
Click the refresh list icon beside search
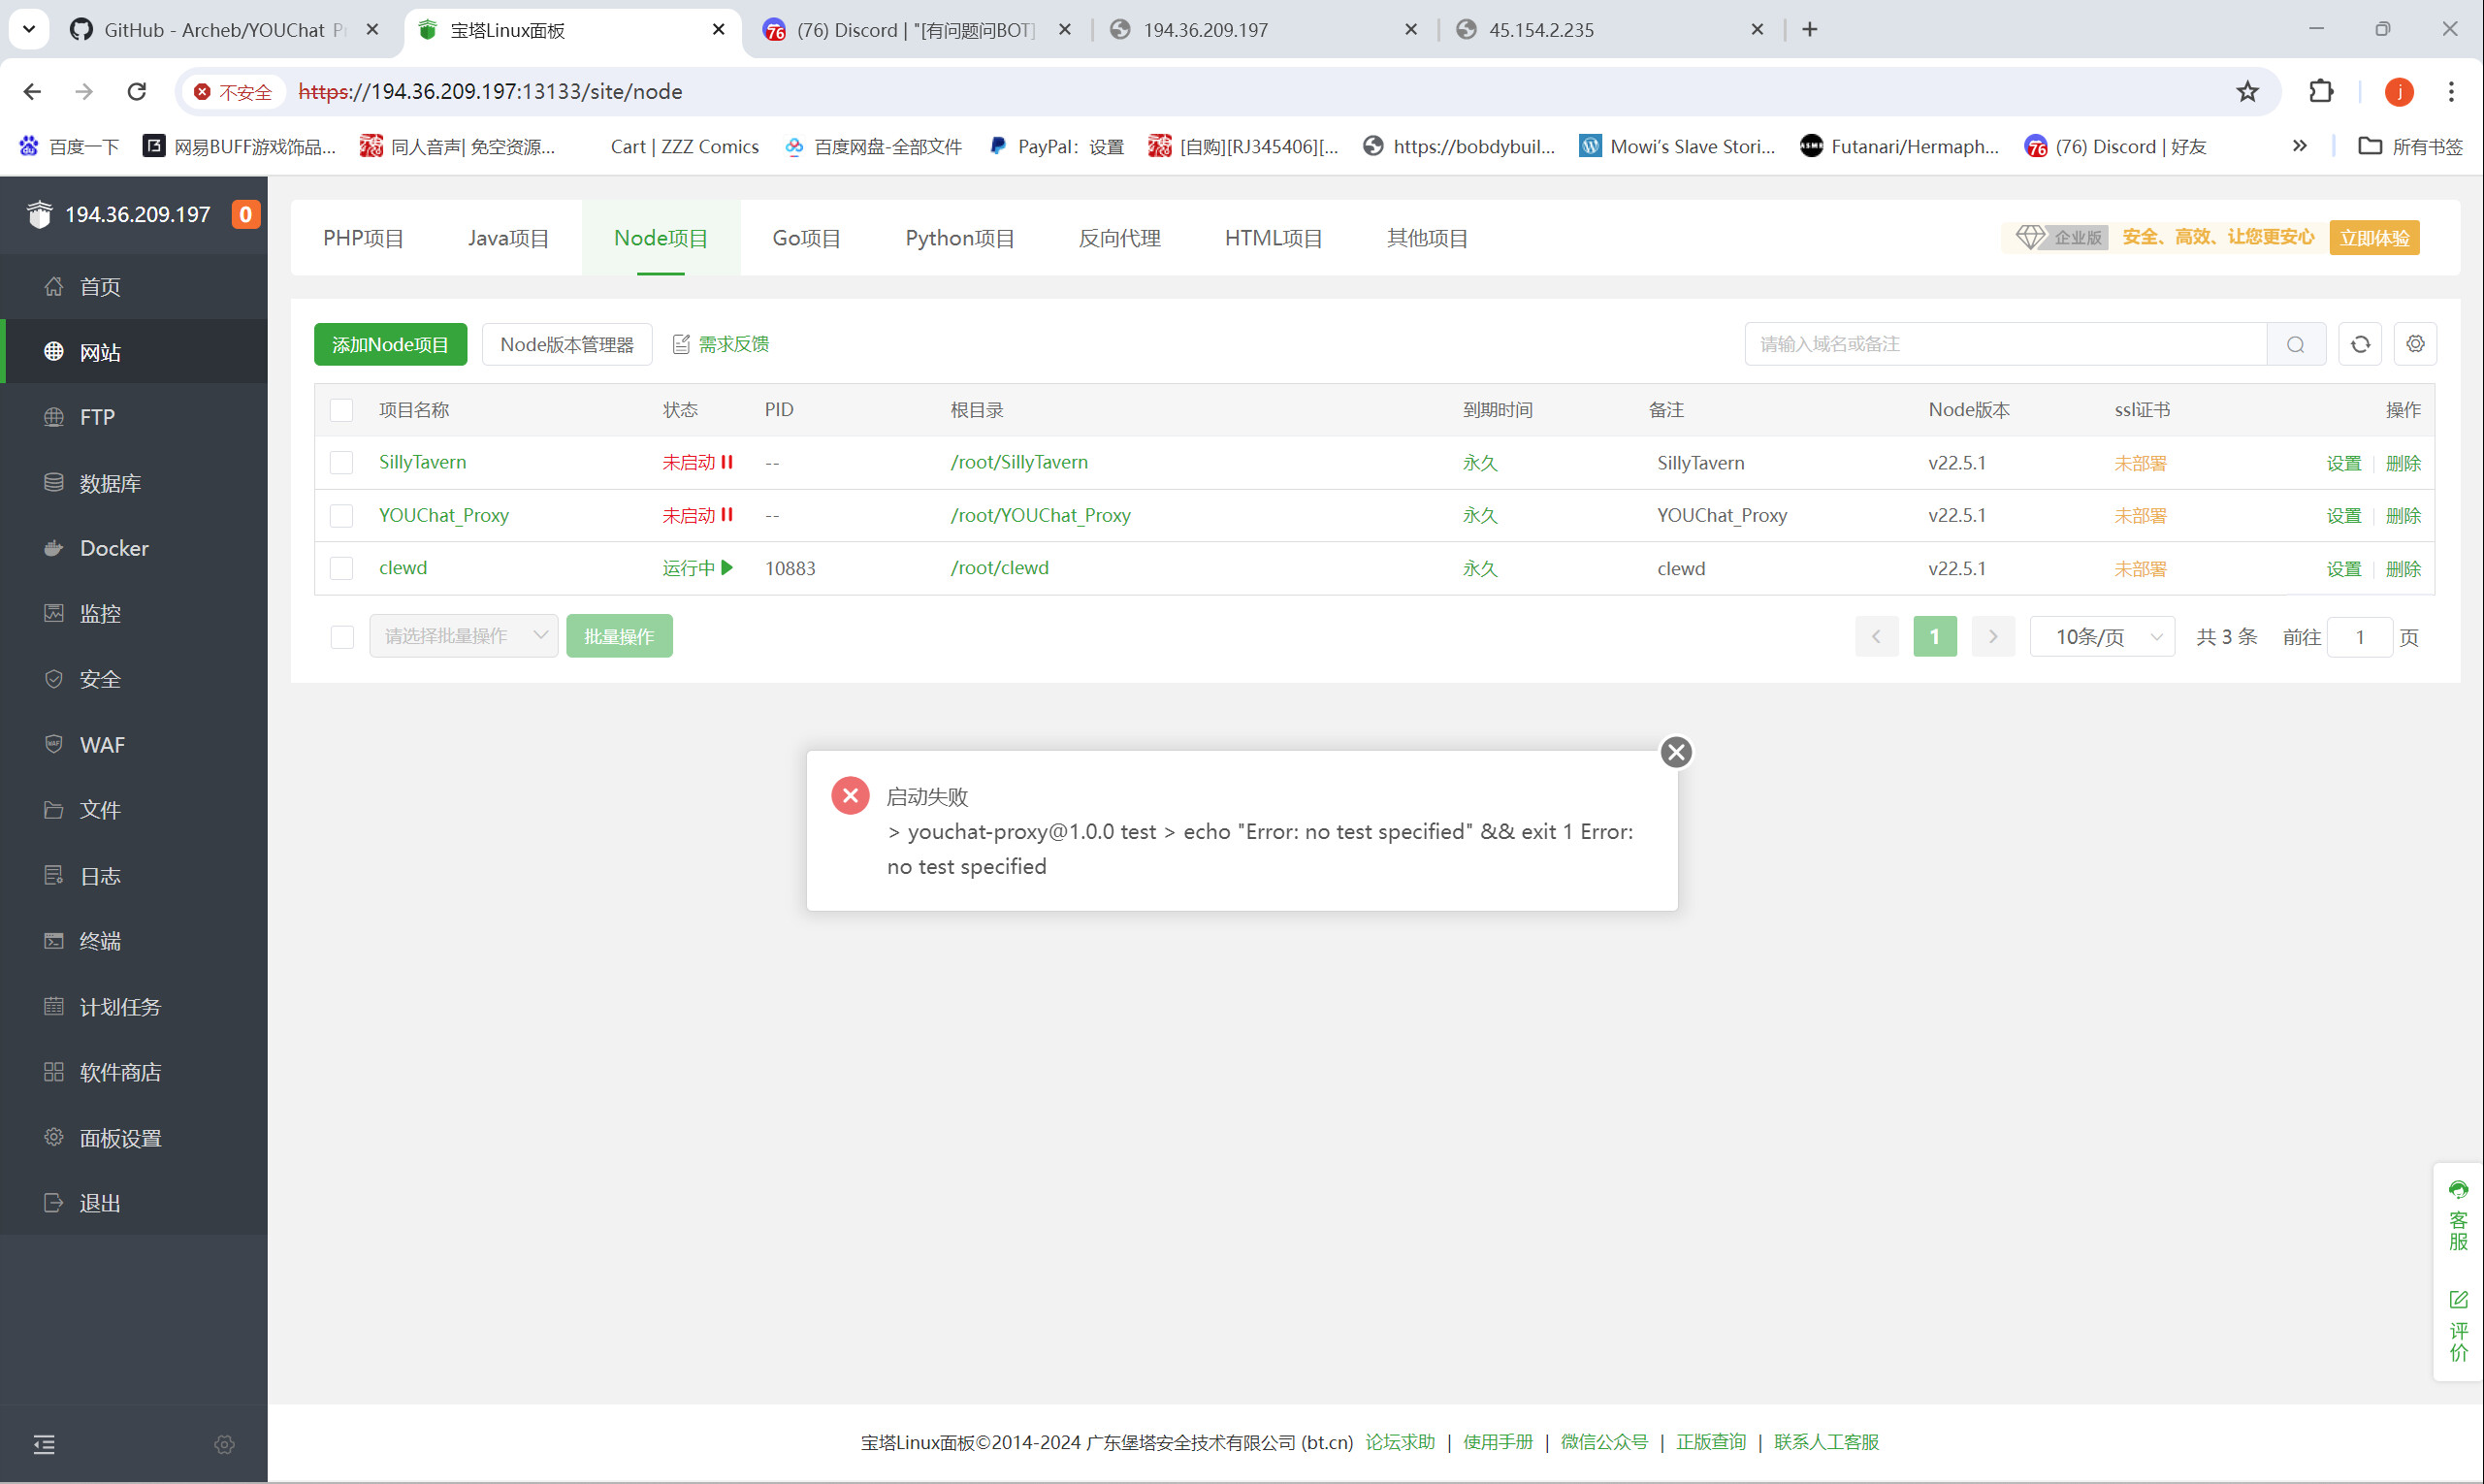(2360, 344)
